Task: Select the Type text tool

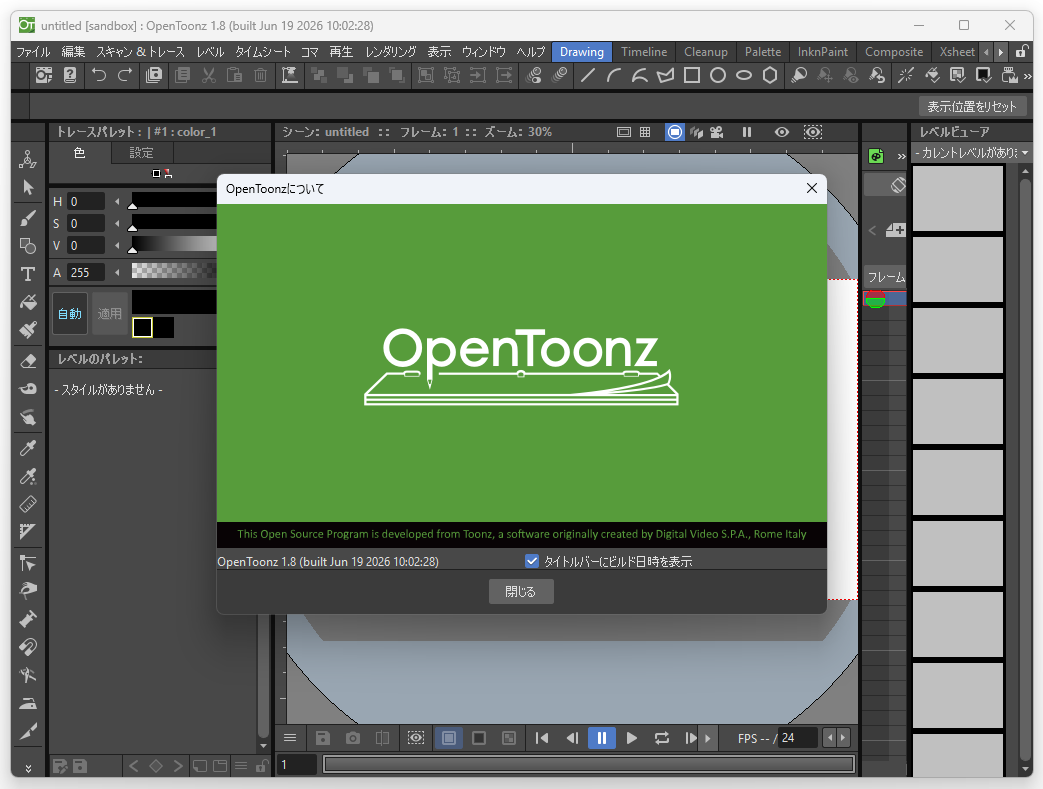Action: pos(27,273)
